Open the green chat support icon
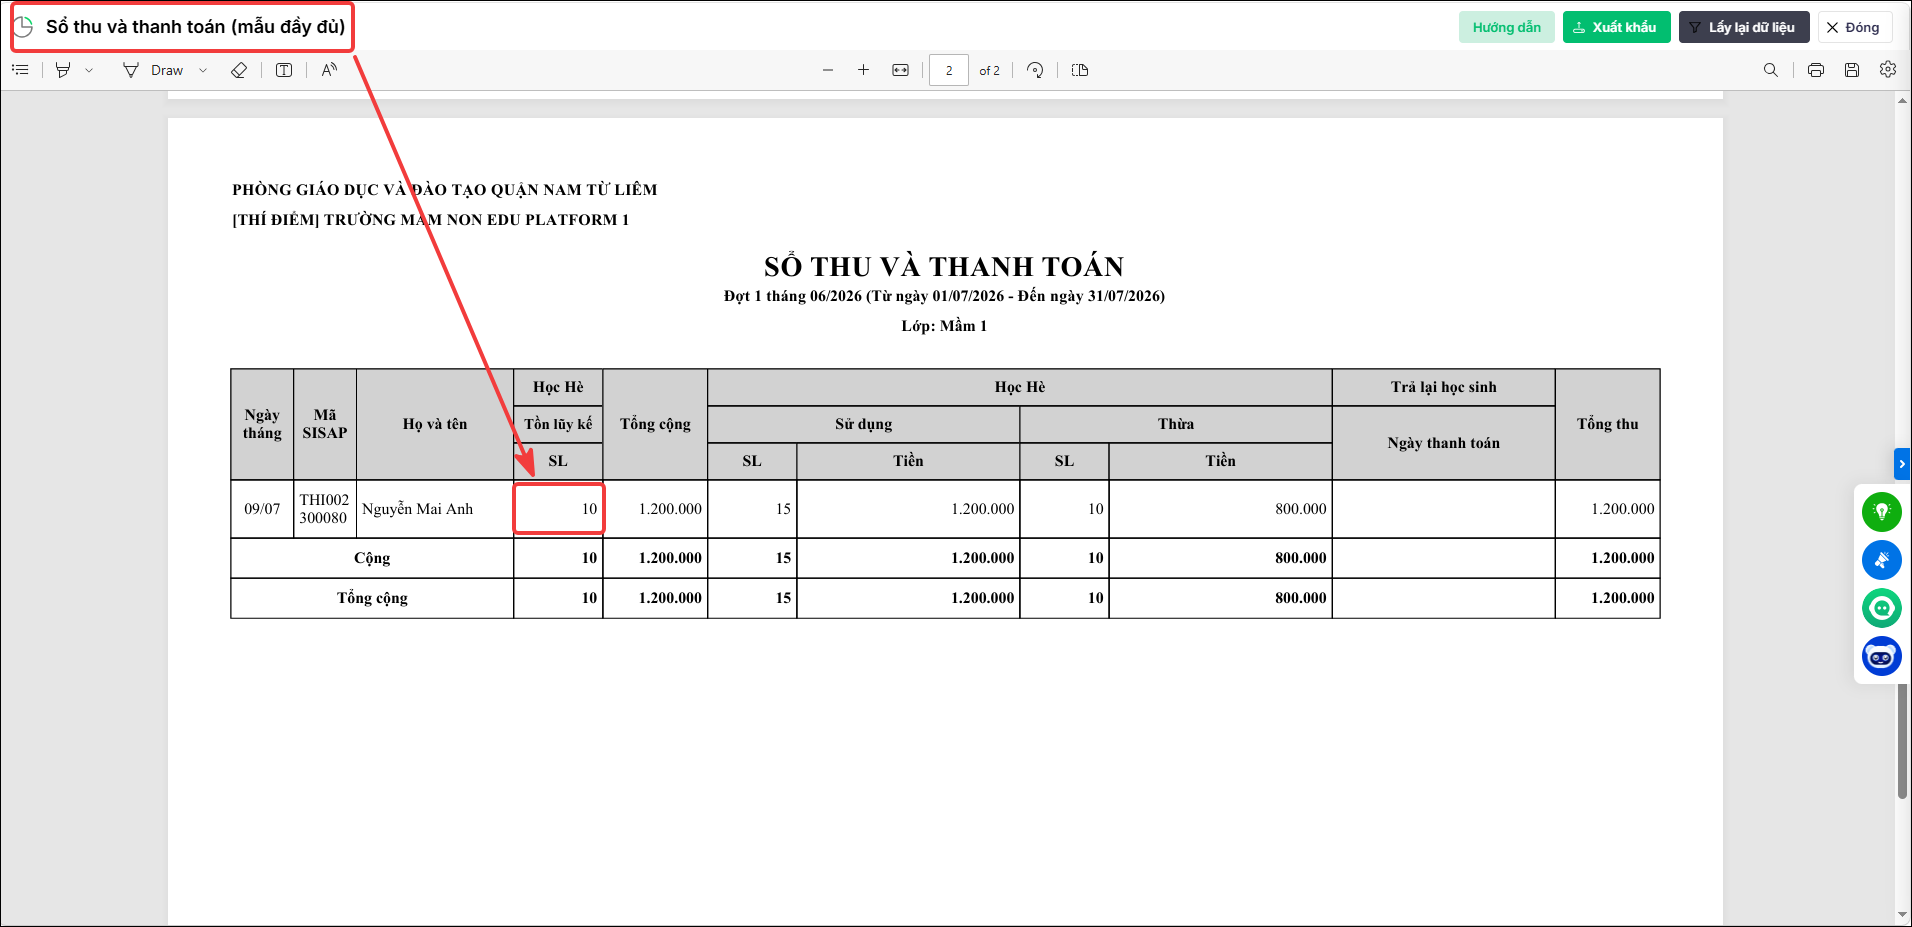Screen dimensions: 1912x927 click(x=1882, y=608)
